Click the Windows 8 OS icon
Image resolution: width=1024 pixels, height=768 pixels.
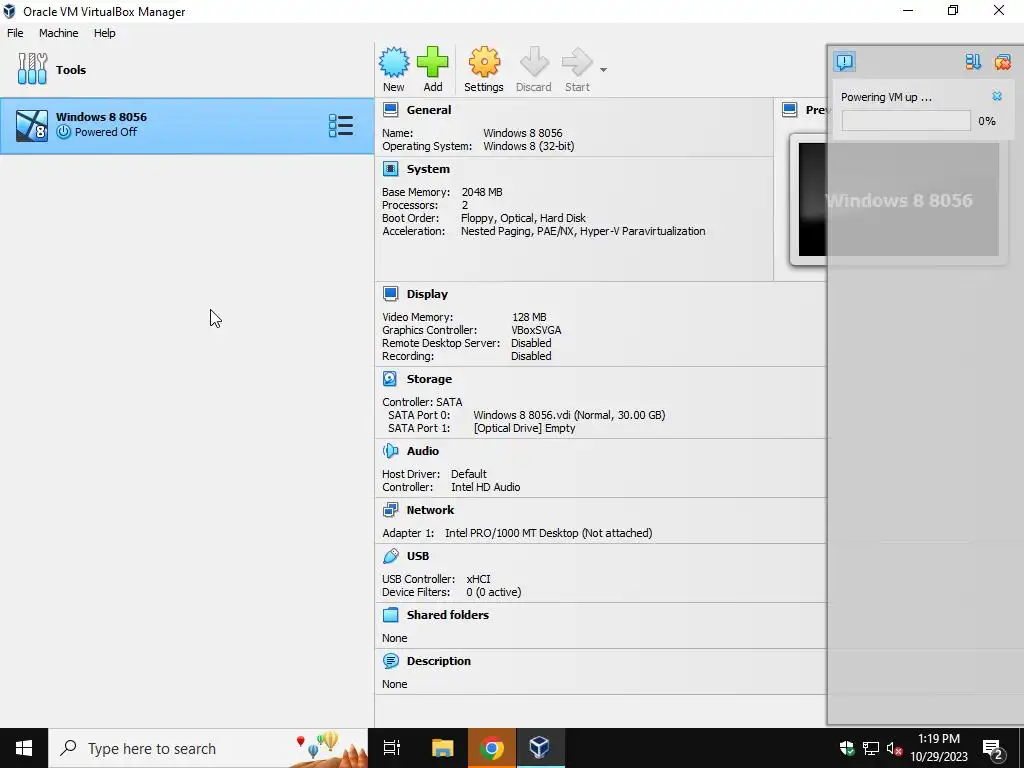[x=31, y=125]
